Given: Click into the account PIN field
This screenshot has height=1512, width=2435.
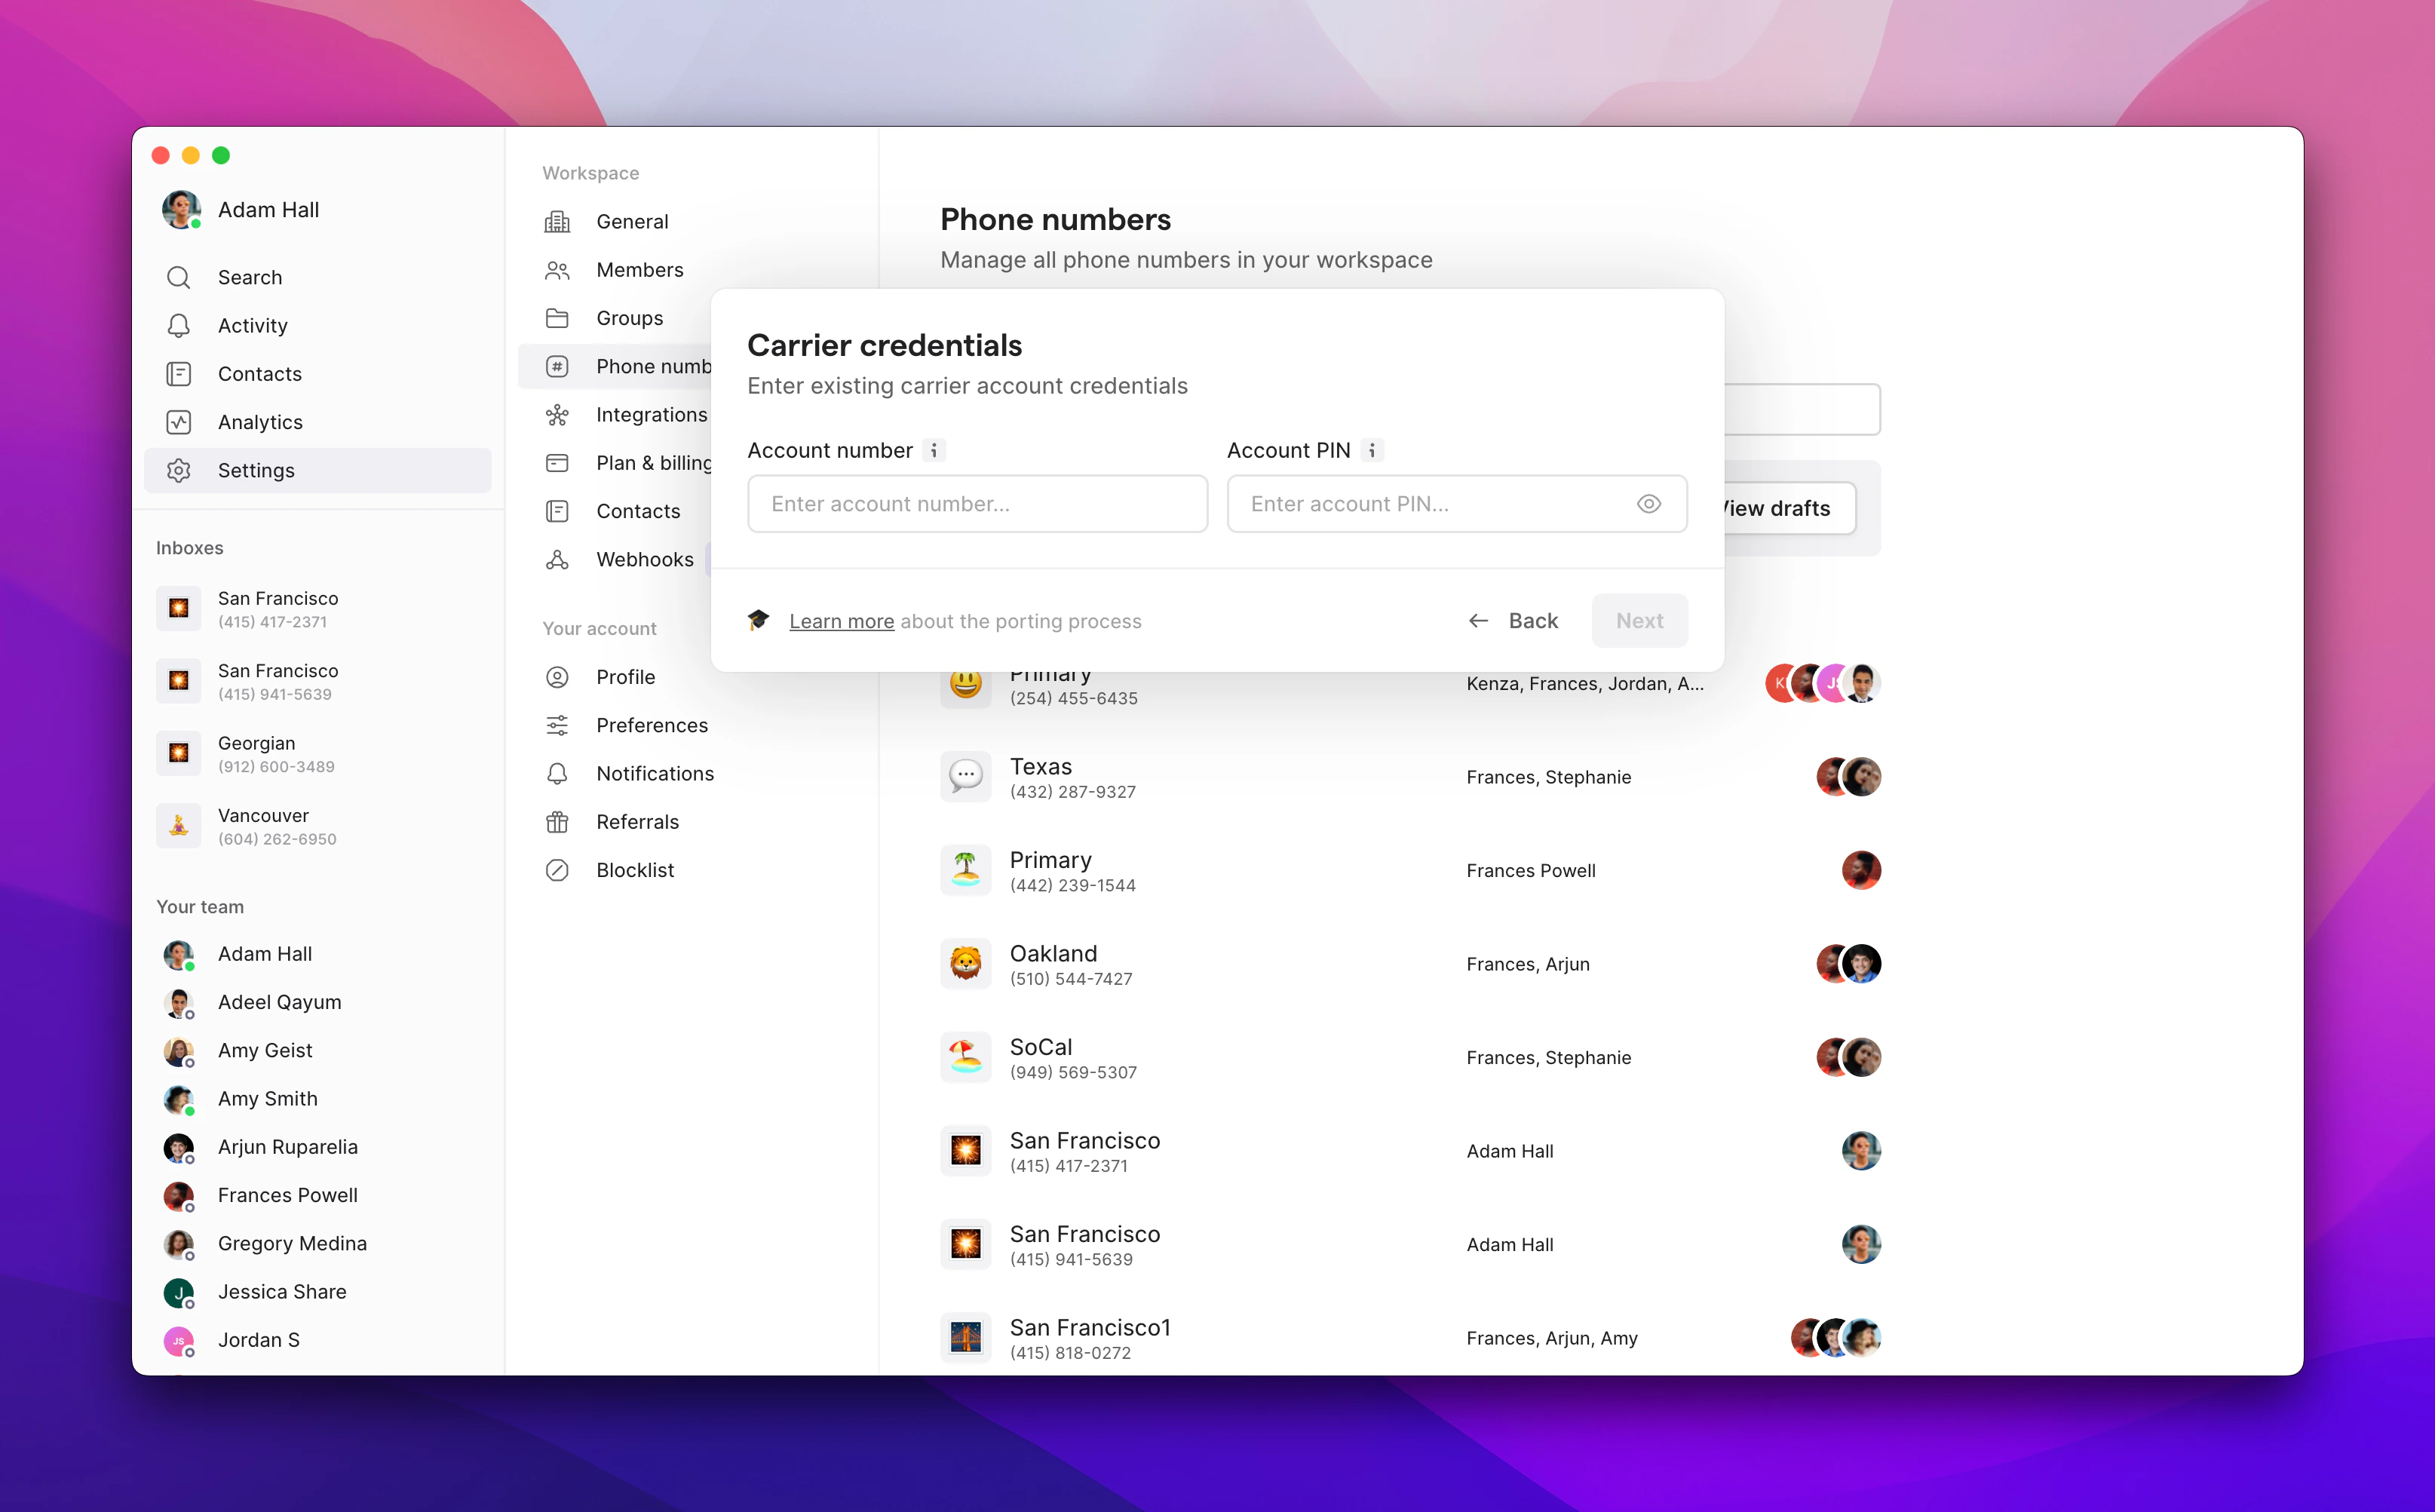Looking at the screenshot, I should point(1430,504).
